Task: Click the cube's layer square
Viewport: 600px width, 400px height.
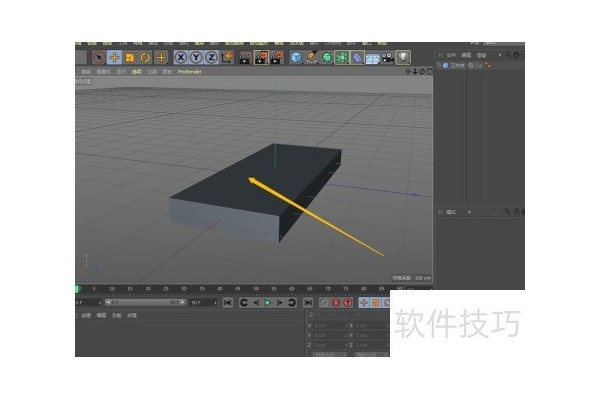Action: 471,66
